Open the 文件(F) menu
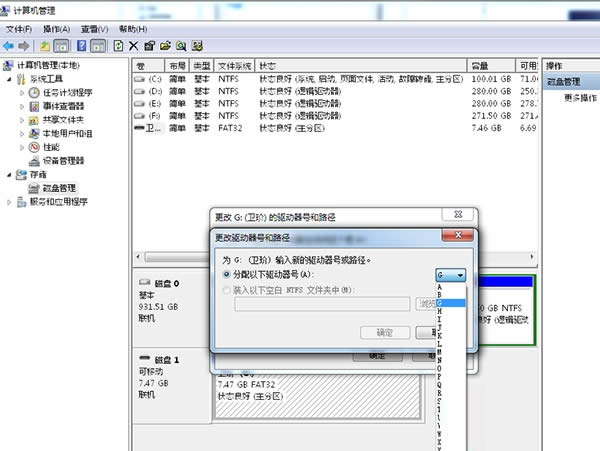 click(x=20, y=29)
